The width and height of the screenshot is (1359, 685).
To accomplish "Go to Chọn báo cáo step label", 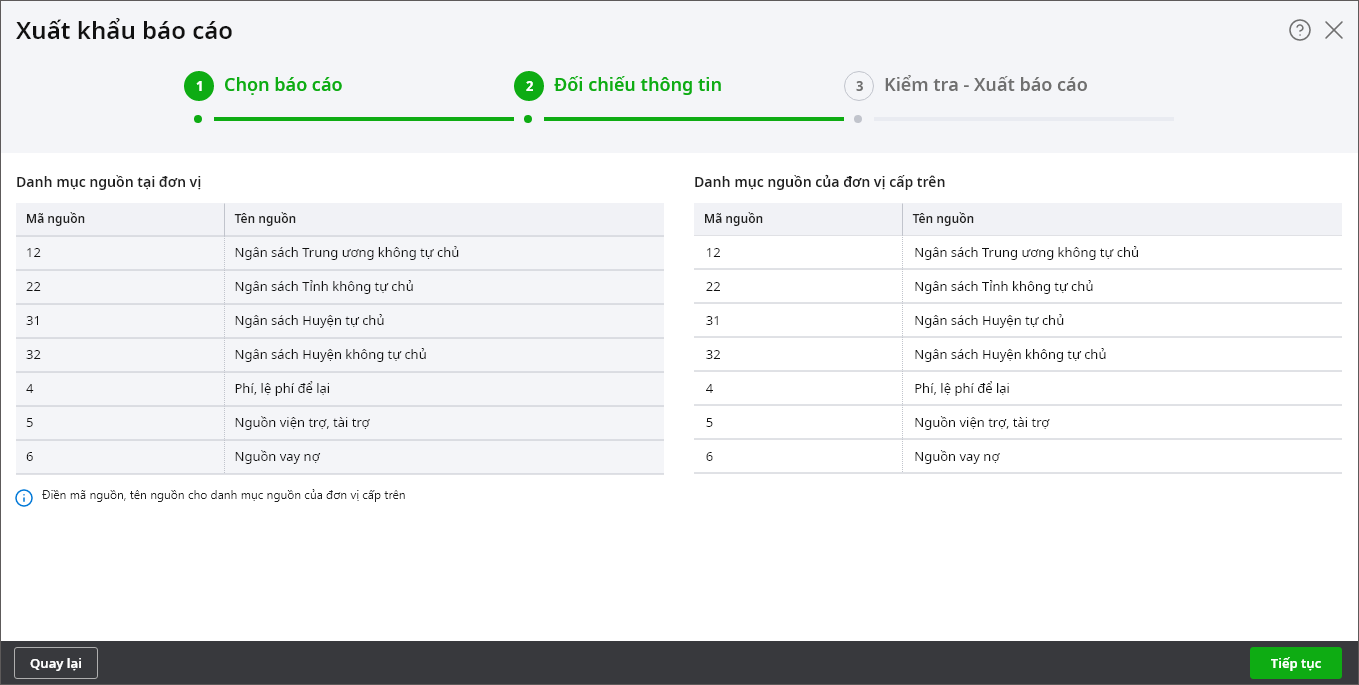I will (x=283, y=85).
